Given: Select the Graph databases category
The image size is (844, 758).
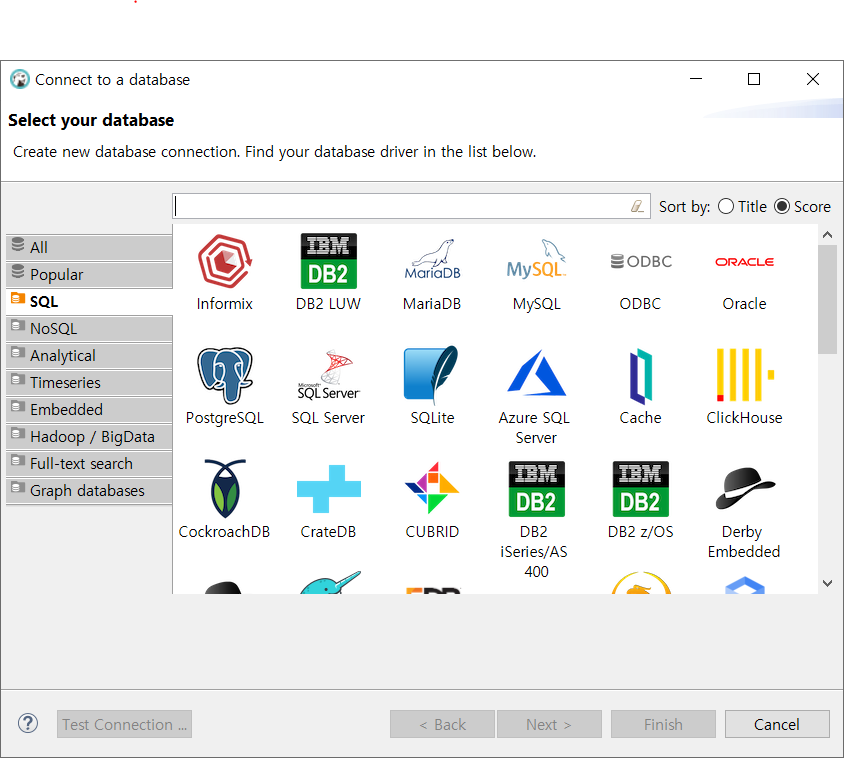Looking at the screenshot, I should (x=89, y=490).
